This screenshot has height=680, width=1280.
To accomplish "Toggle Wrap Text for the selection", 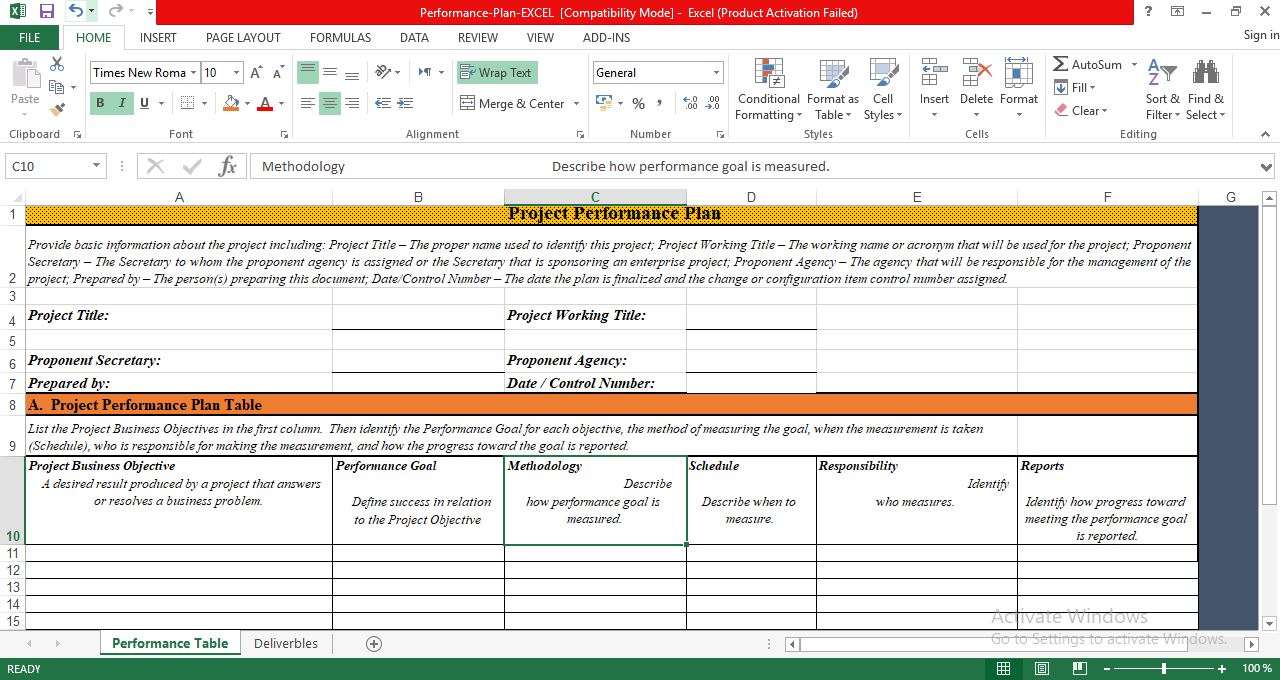I will click(496, 72).
